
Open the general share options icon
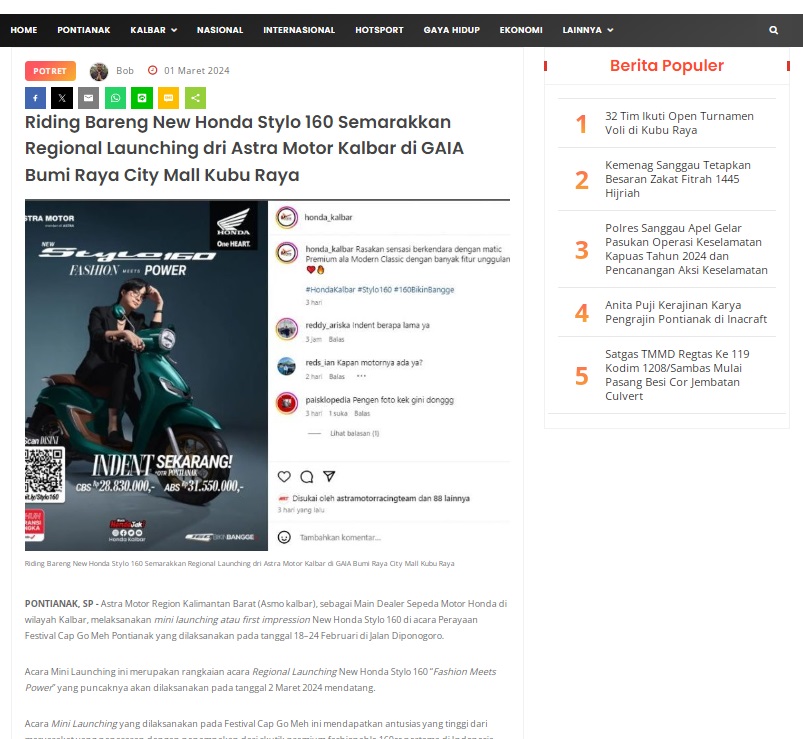195,98
